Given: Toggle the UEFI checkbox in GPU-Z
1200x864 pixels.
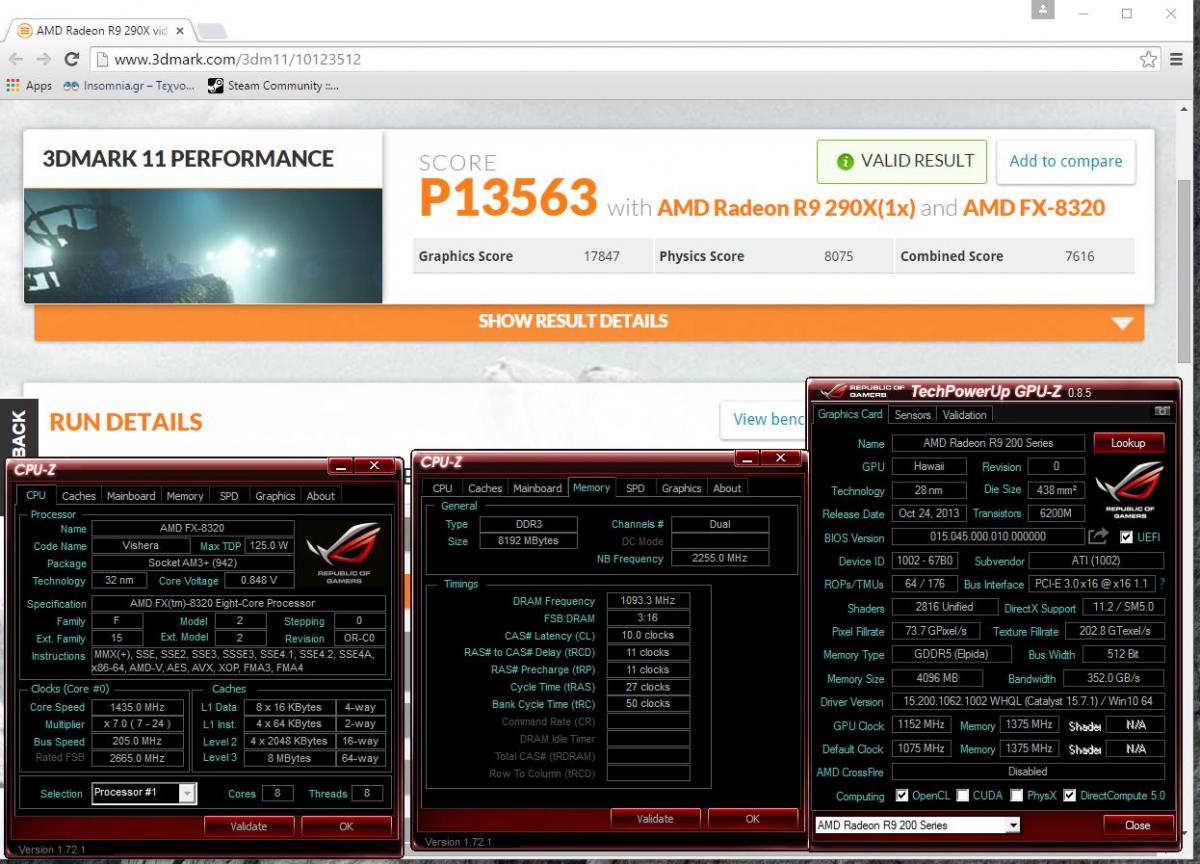Looking at the screenshot, I should (x=1127, y=537).
